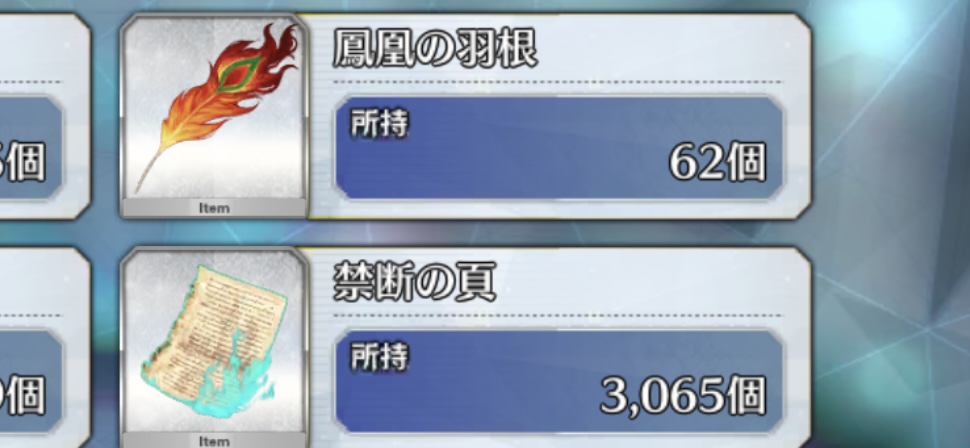Tap the cut-off count in upper left card
Screen dimensions: 970x448
[23, 162]
